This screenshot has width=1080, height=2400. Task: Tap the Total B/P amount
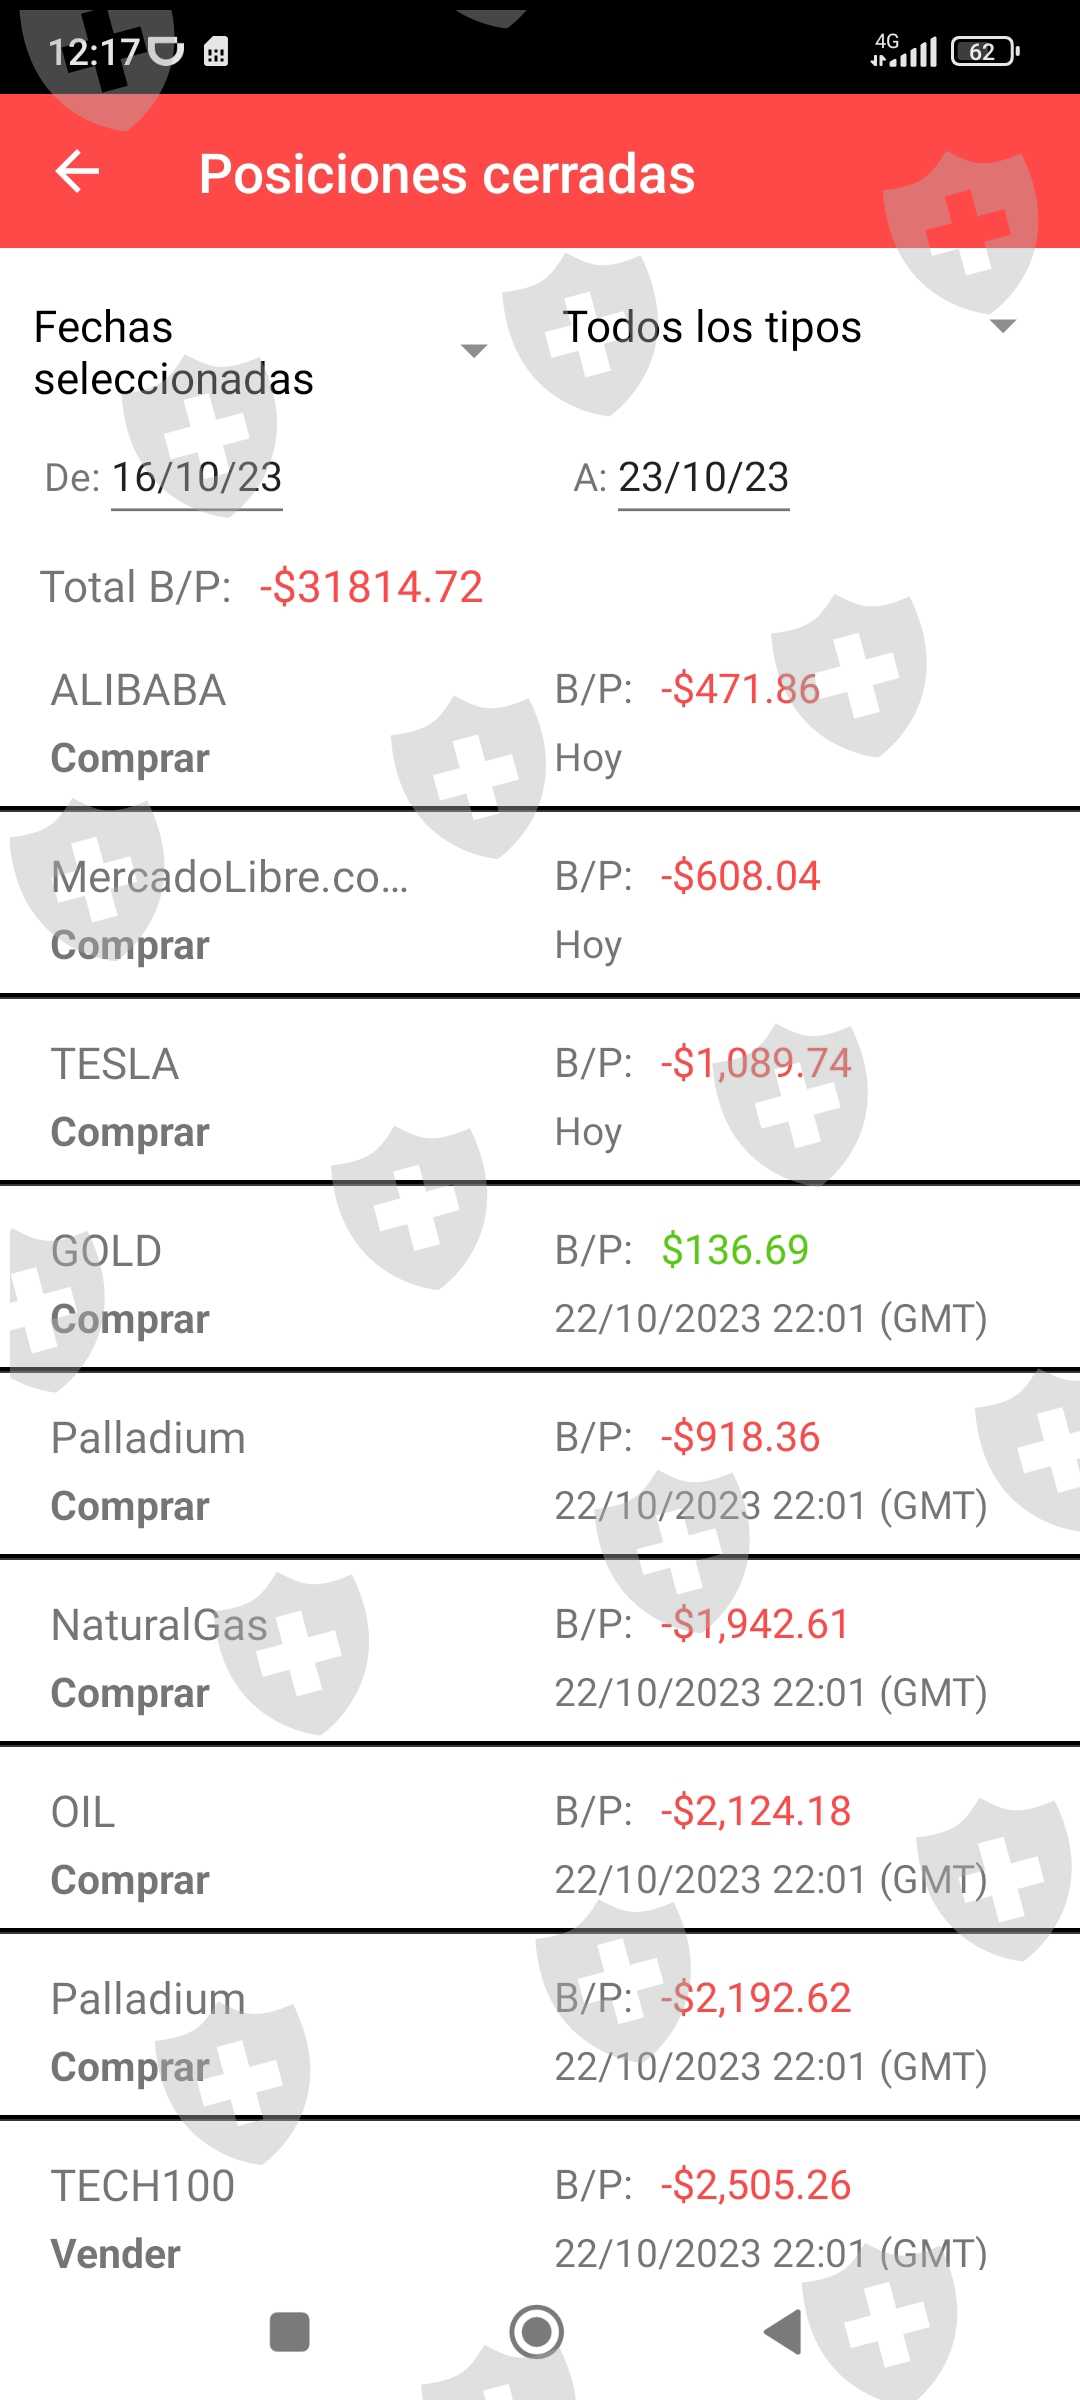(371, 587)
